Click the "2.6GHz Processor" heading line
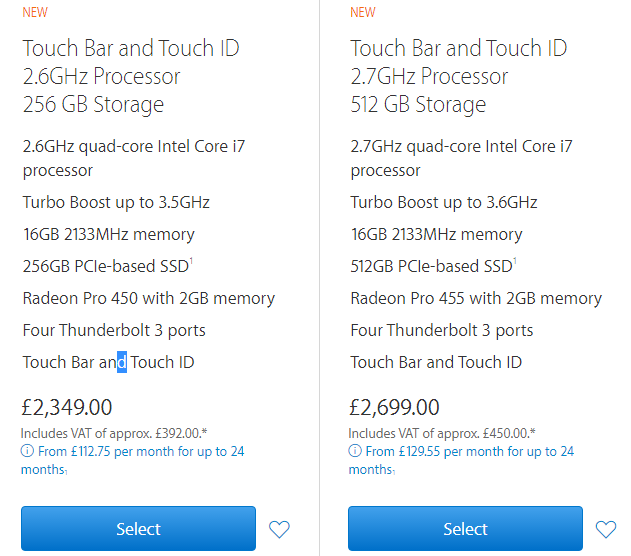 [x=102, y=76]
